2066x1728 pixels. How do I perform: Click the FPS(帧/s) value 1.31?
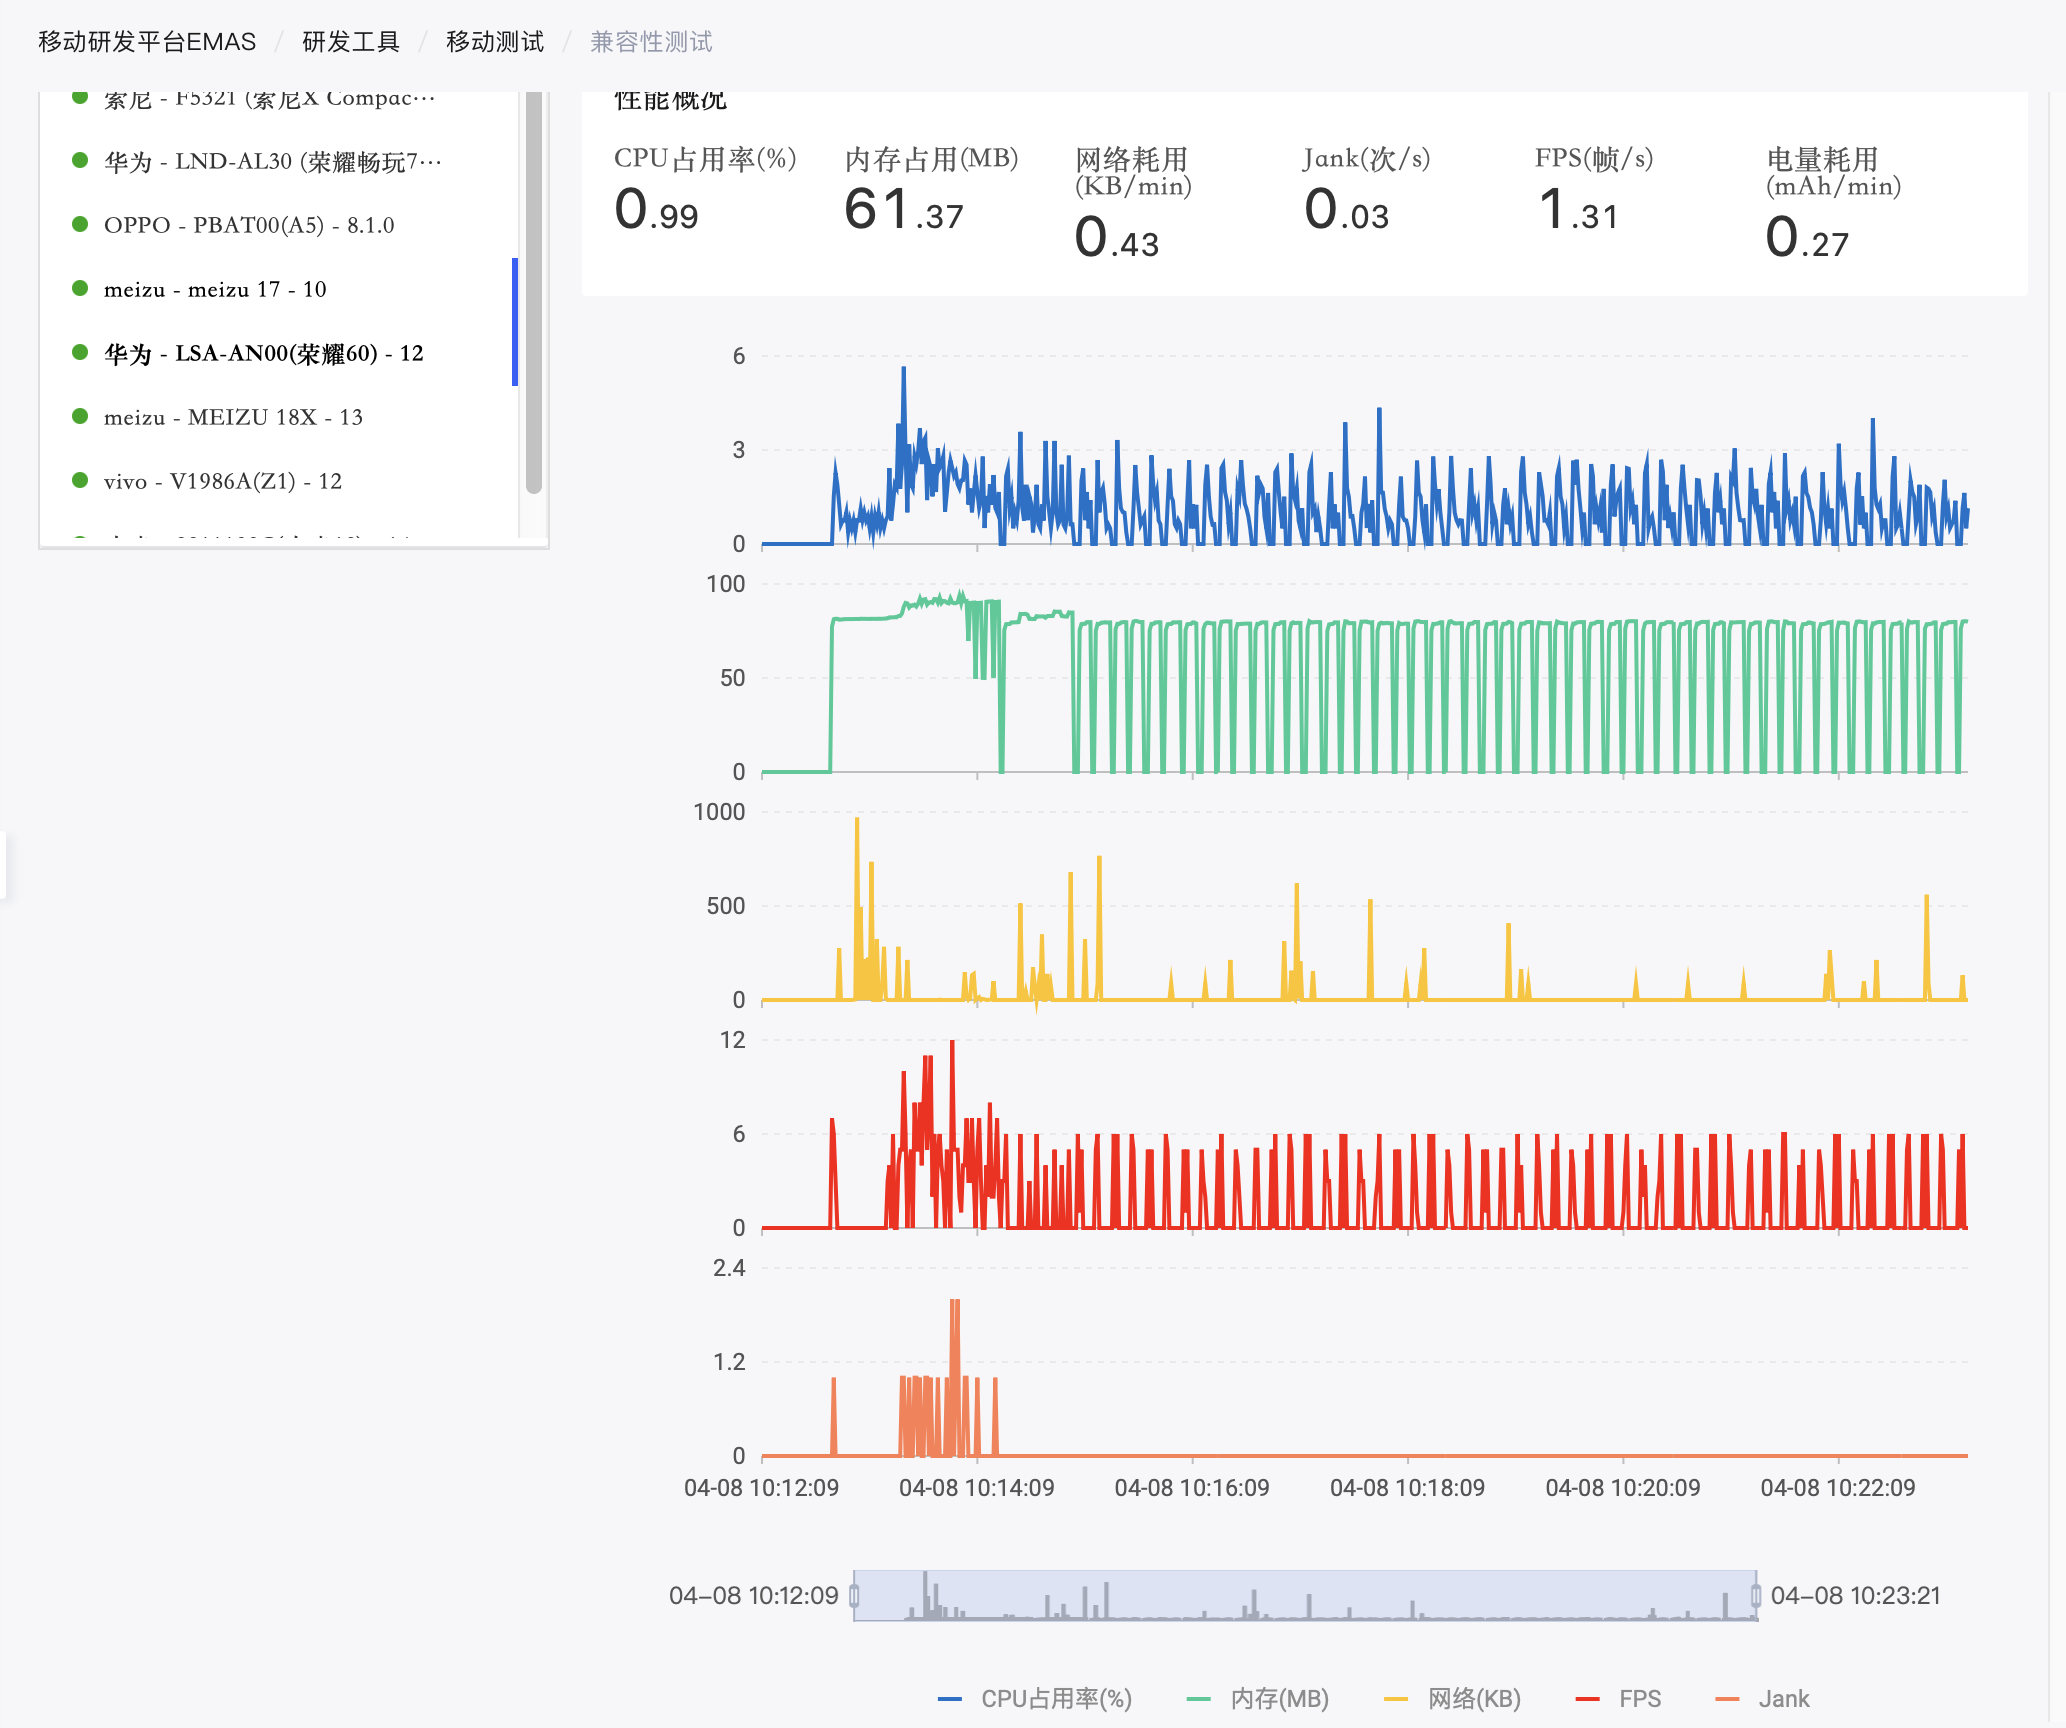coord(1577,210)
